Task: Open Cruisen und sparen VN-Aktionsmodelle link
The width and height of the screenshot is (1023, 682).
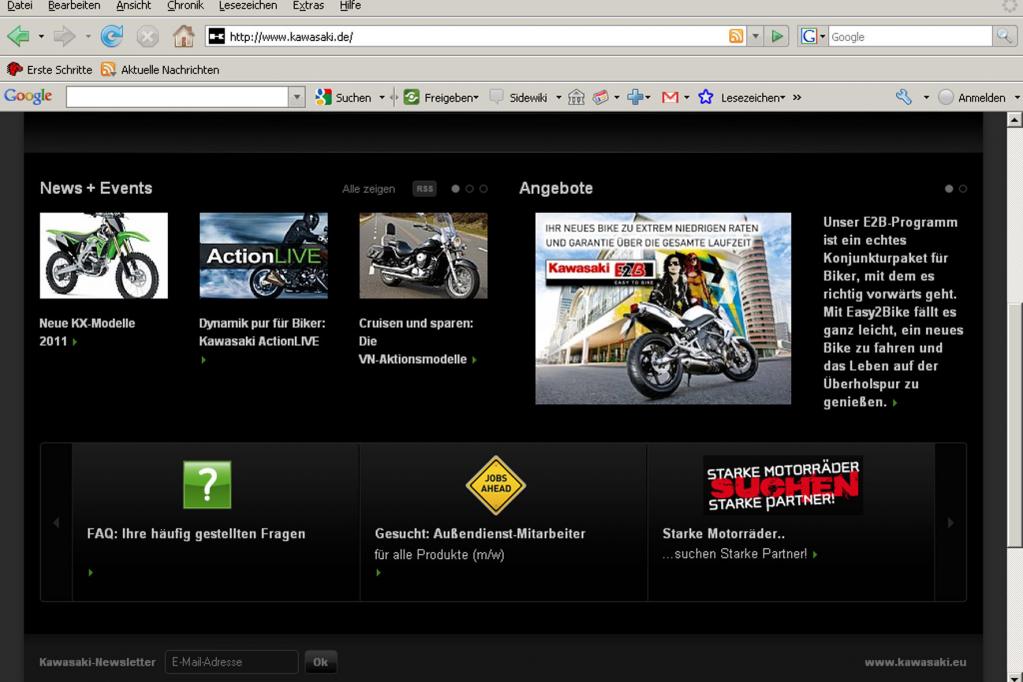Action: coord(416,341)
